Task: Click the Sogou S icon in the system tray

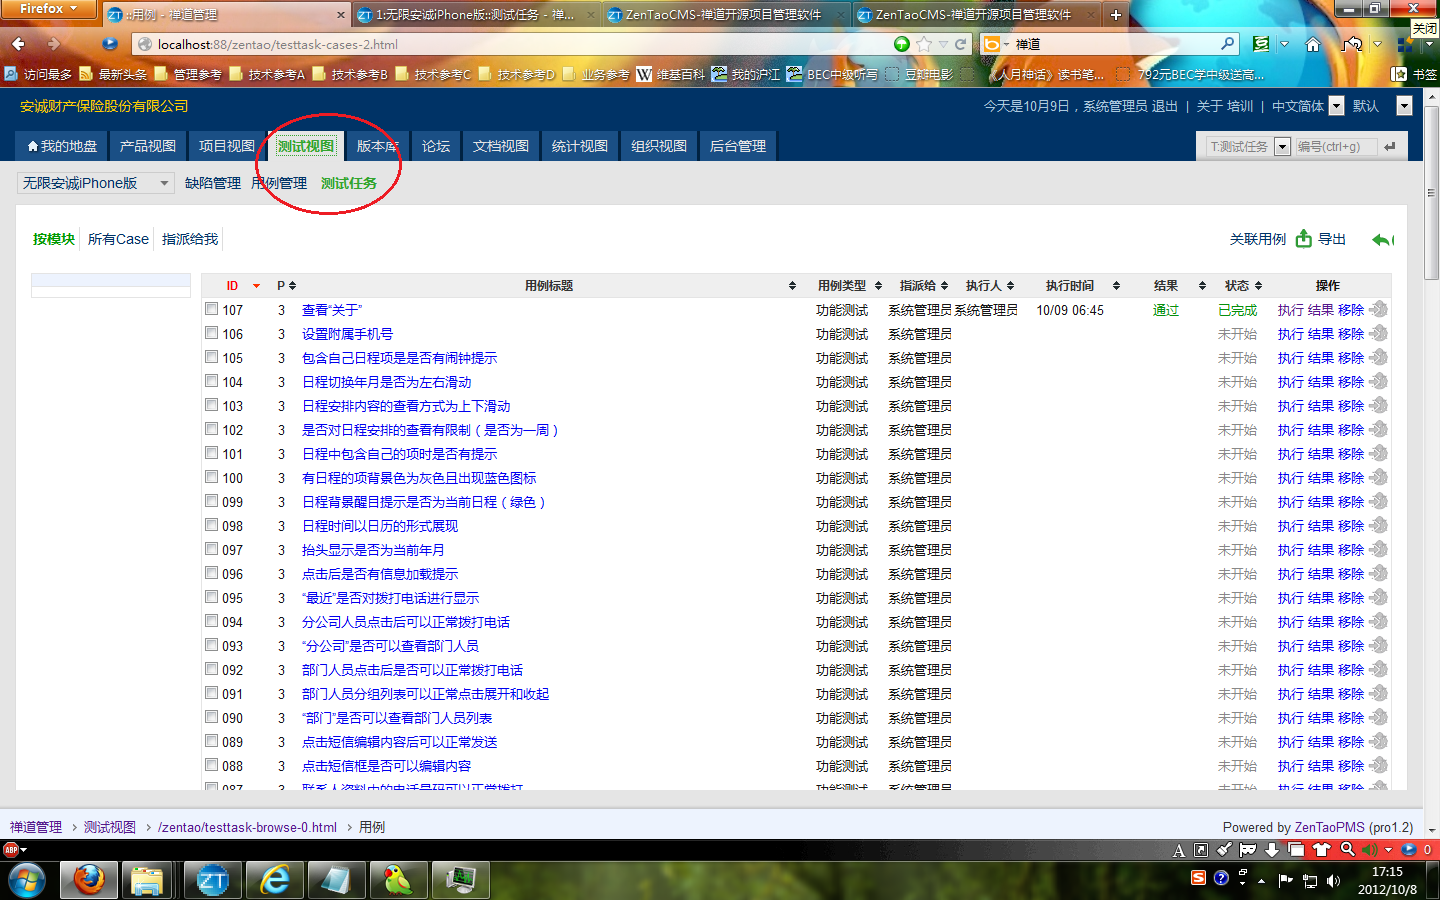Action: (1198, 877)
